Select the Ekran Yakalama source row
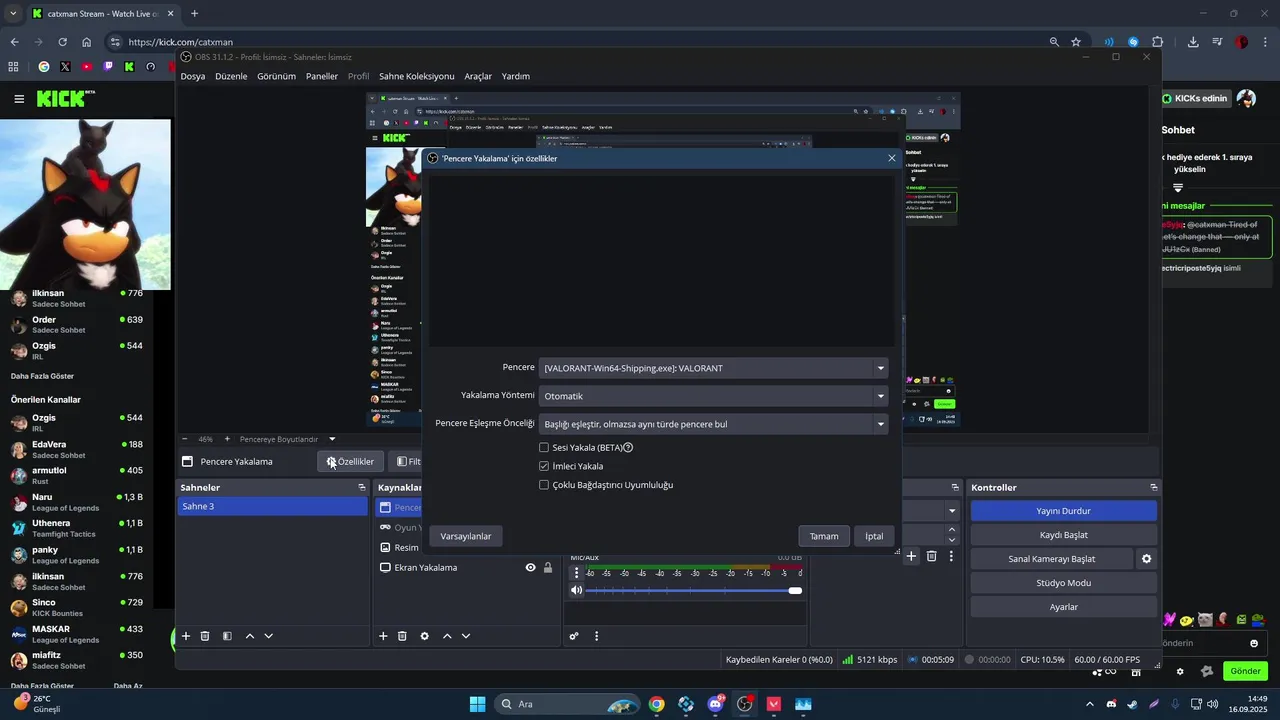The width and height of the screenshot is (1280, 720). click(465, 568)
